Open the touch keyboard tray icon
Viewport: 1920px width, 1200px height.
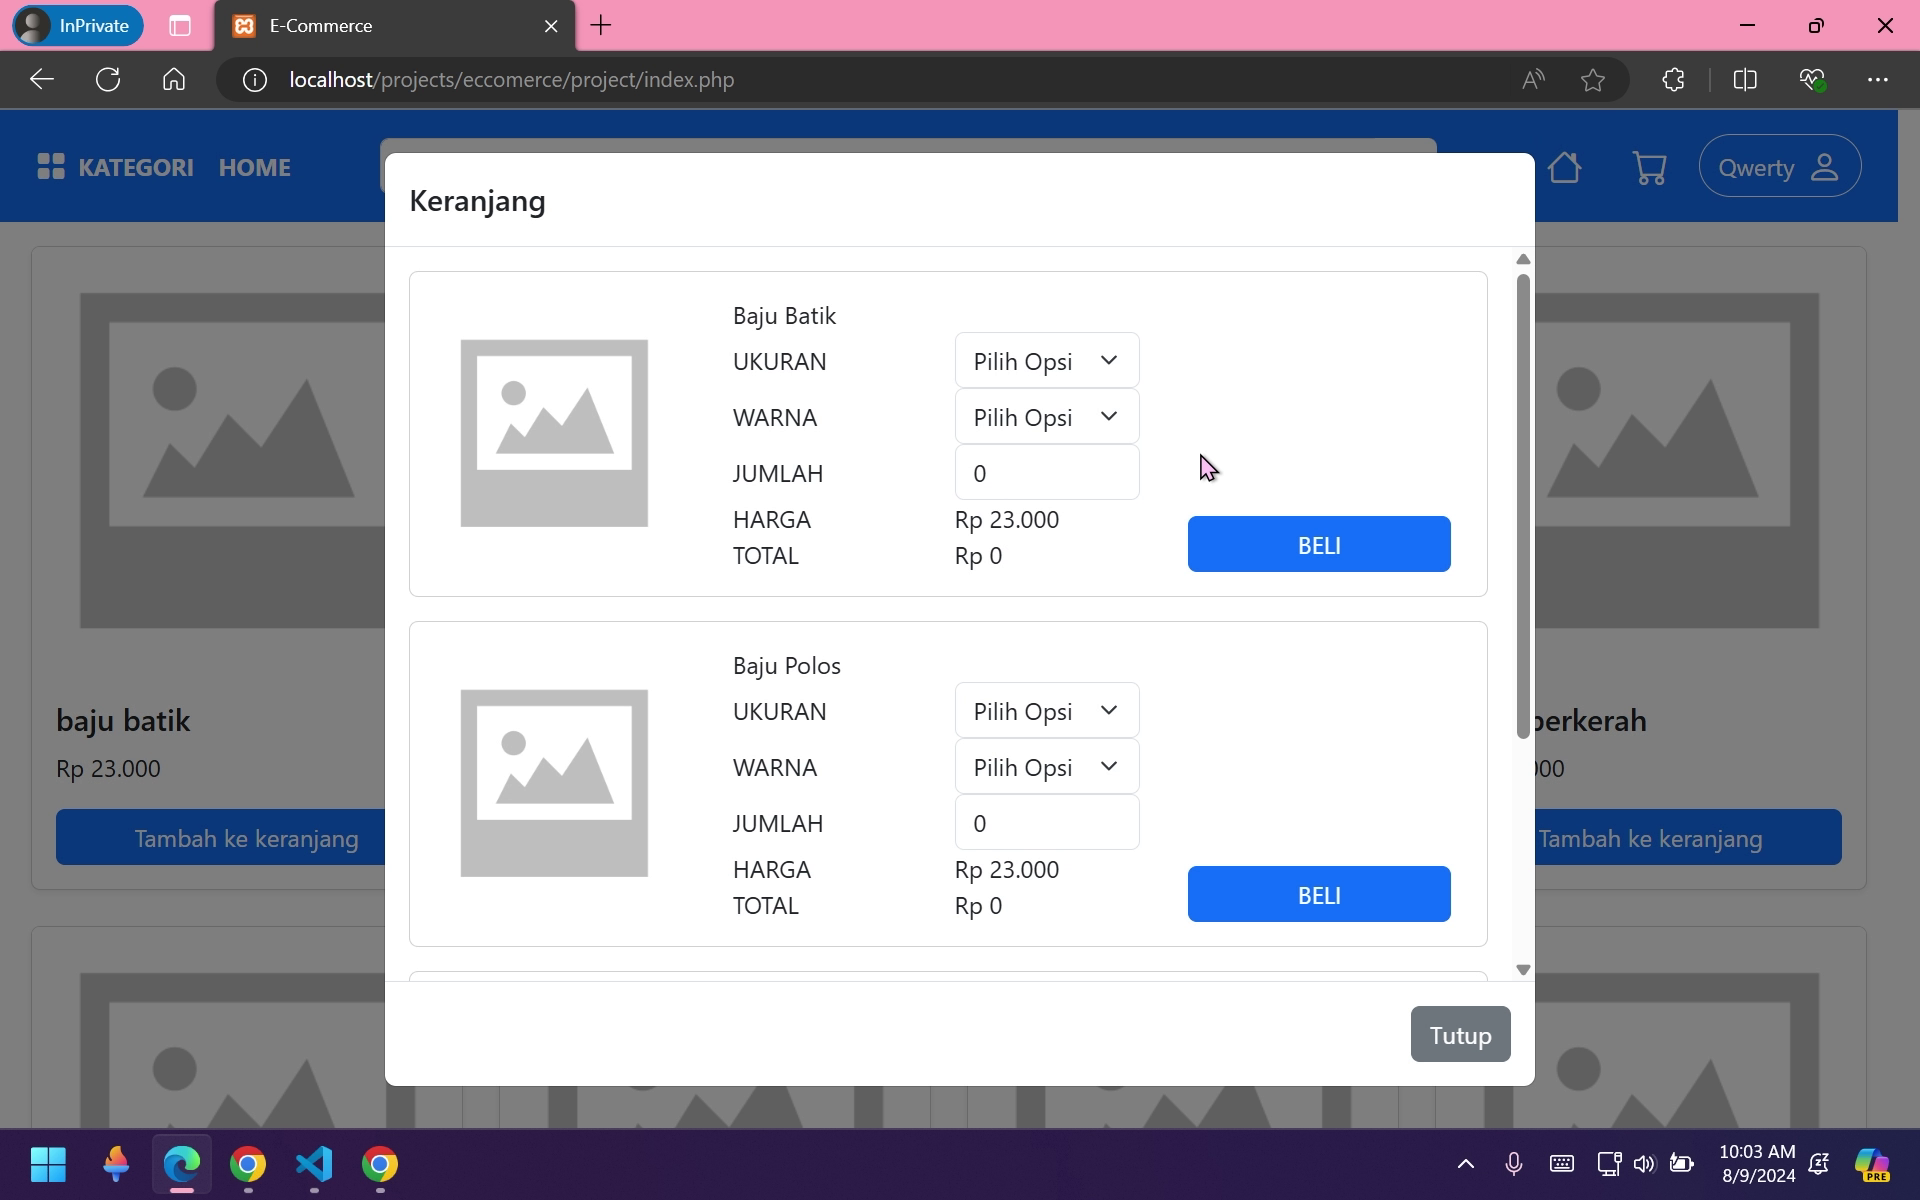click(1562, 1164)
